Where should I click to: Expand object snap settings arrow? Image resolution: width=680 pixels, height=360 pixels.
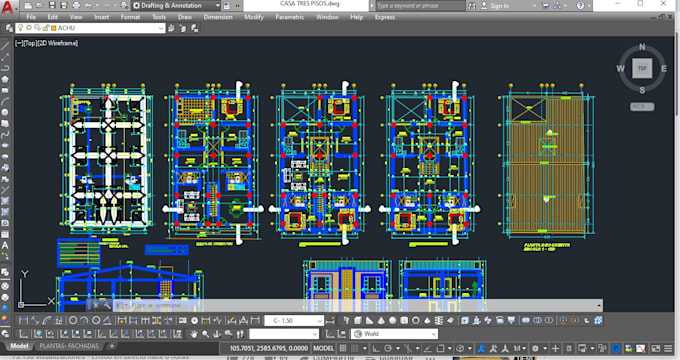click(x=450, y=348)
